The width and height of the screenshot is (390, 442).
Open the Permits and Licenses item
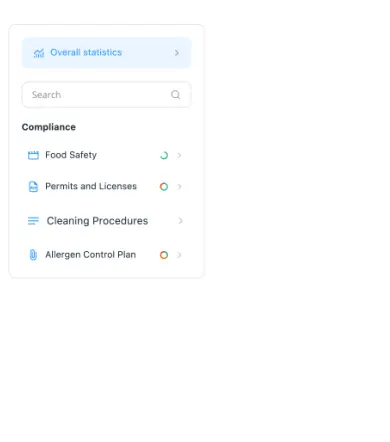[106, 187]
